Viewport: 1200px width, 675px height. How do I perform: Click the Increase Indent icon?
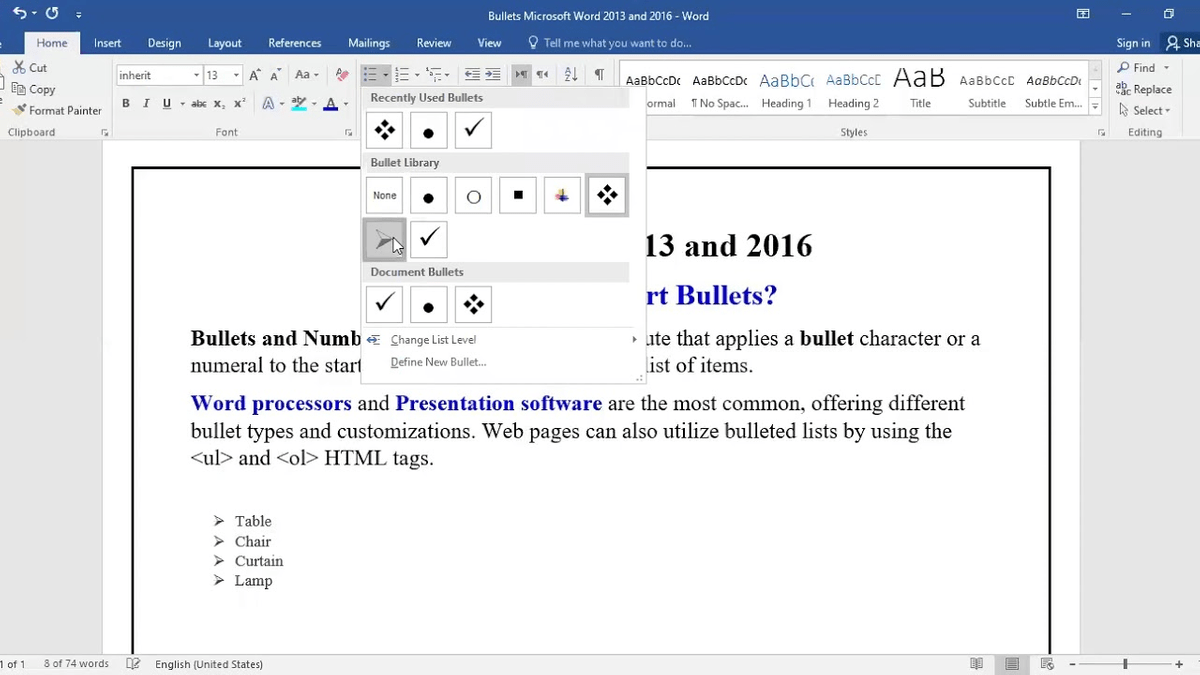point(493,75)
